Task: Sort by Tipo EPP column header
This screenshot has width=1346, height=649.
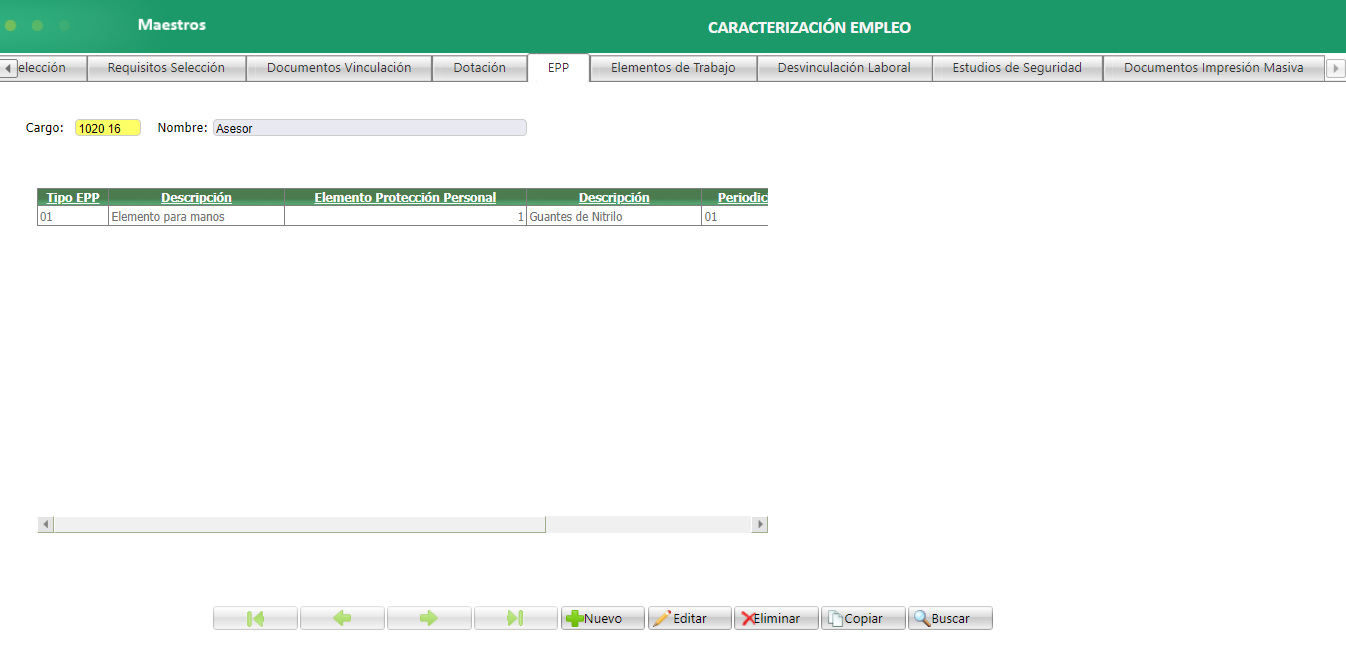Action: point(73,197)
